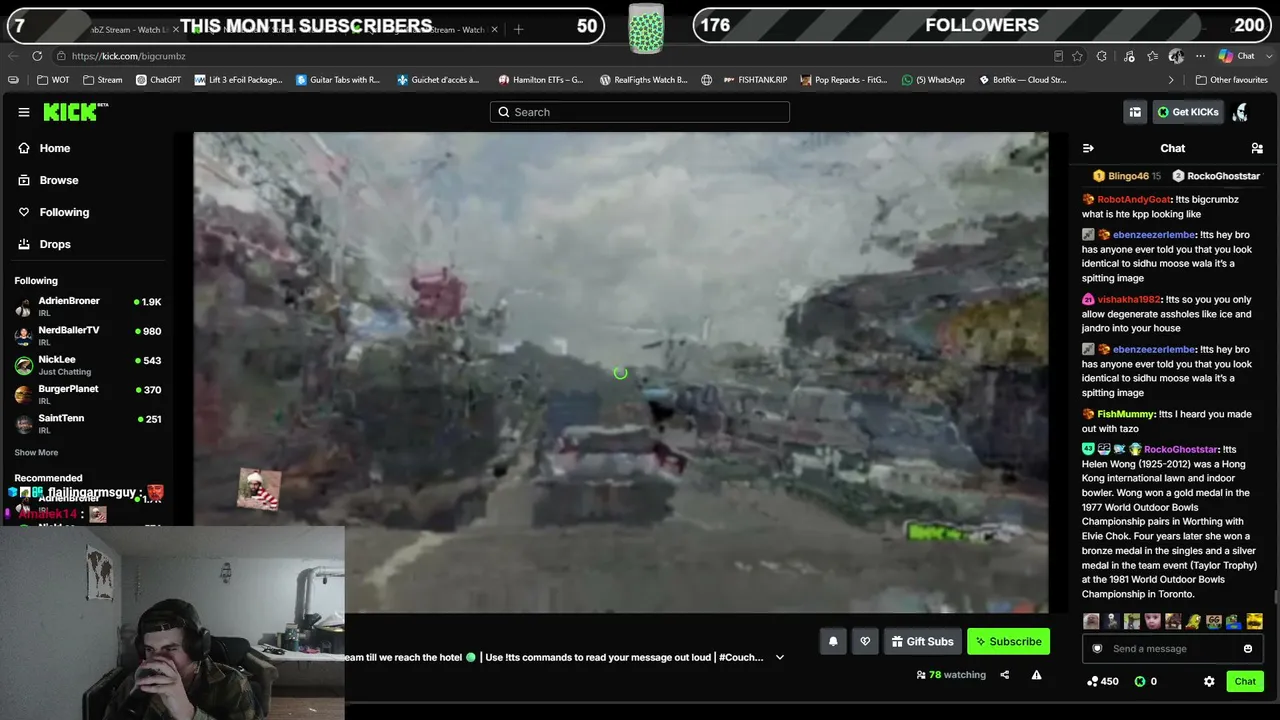Open the Other favourites folder
This screenshot has height=720, width=1280.
[1231, 80]
